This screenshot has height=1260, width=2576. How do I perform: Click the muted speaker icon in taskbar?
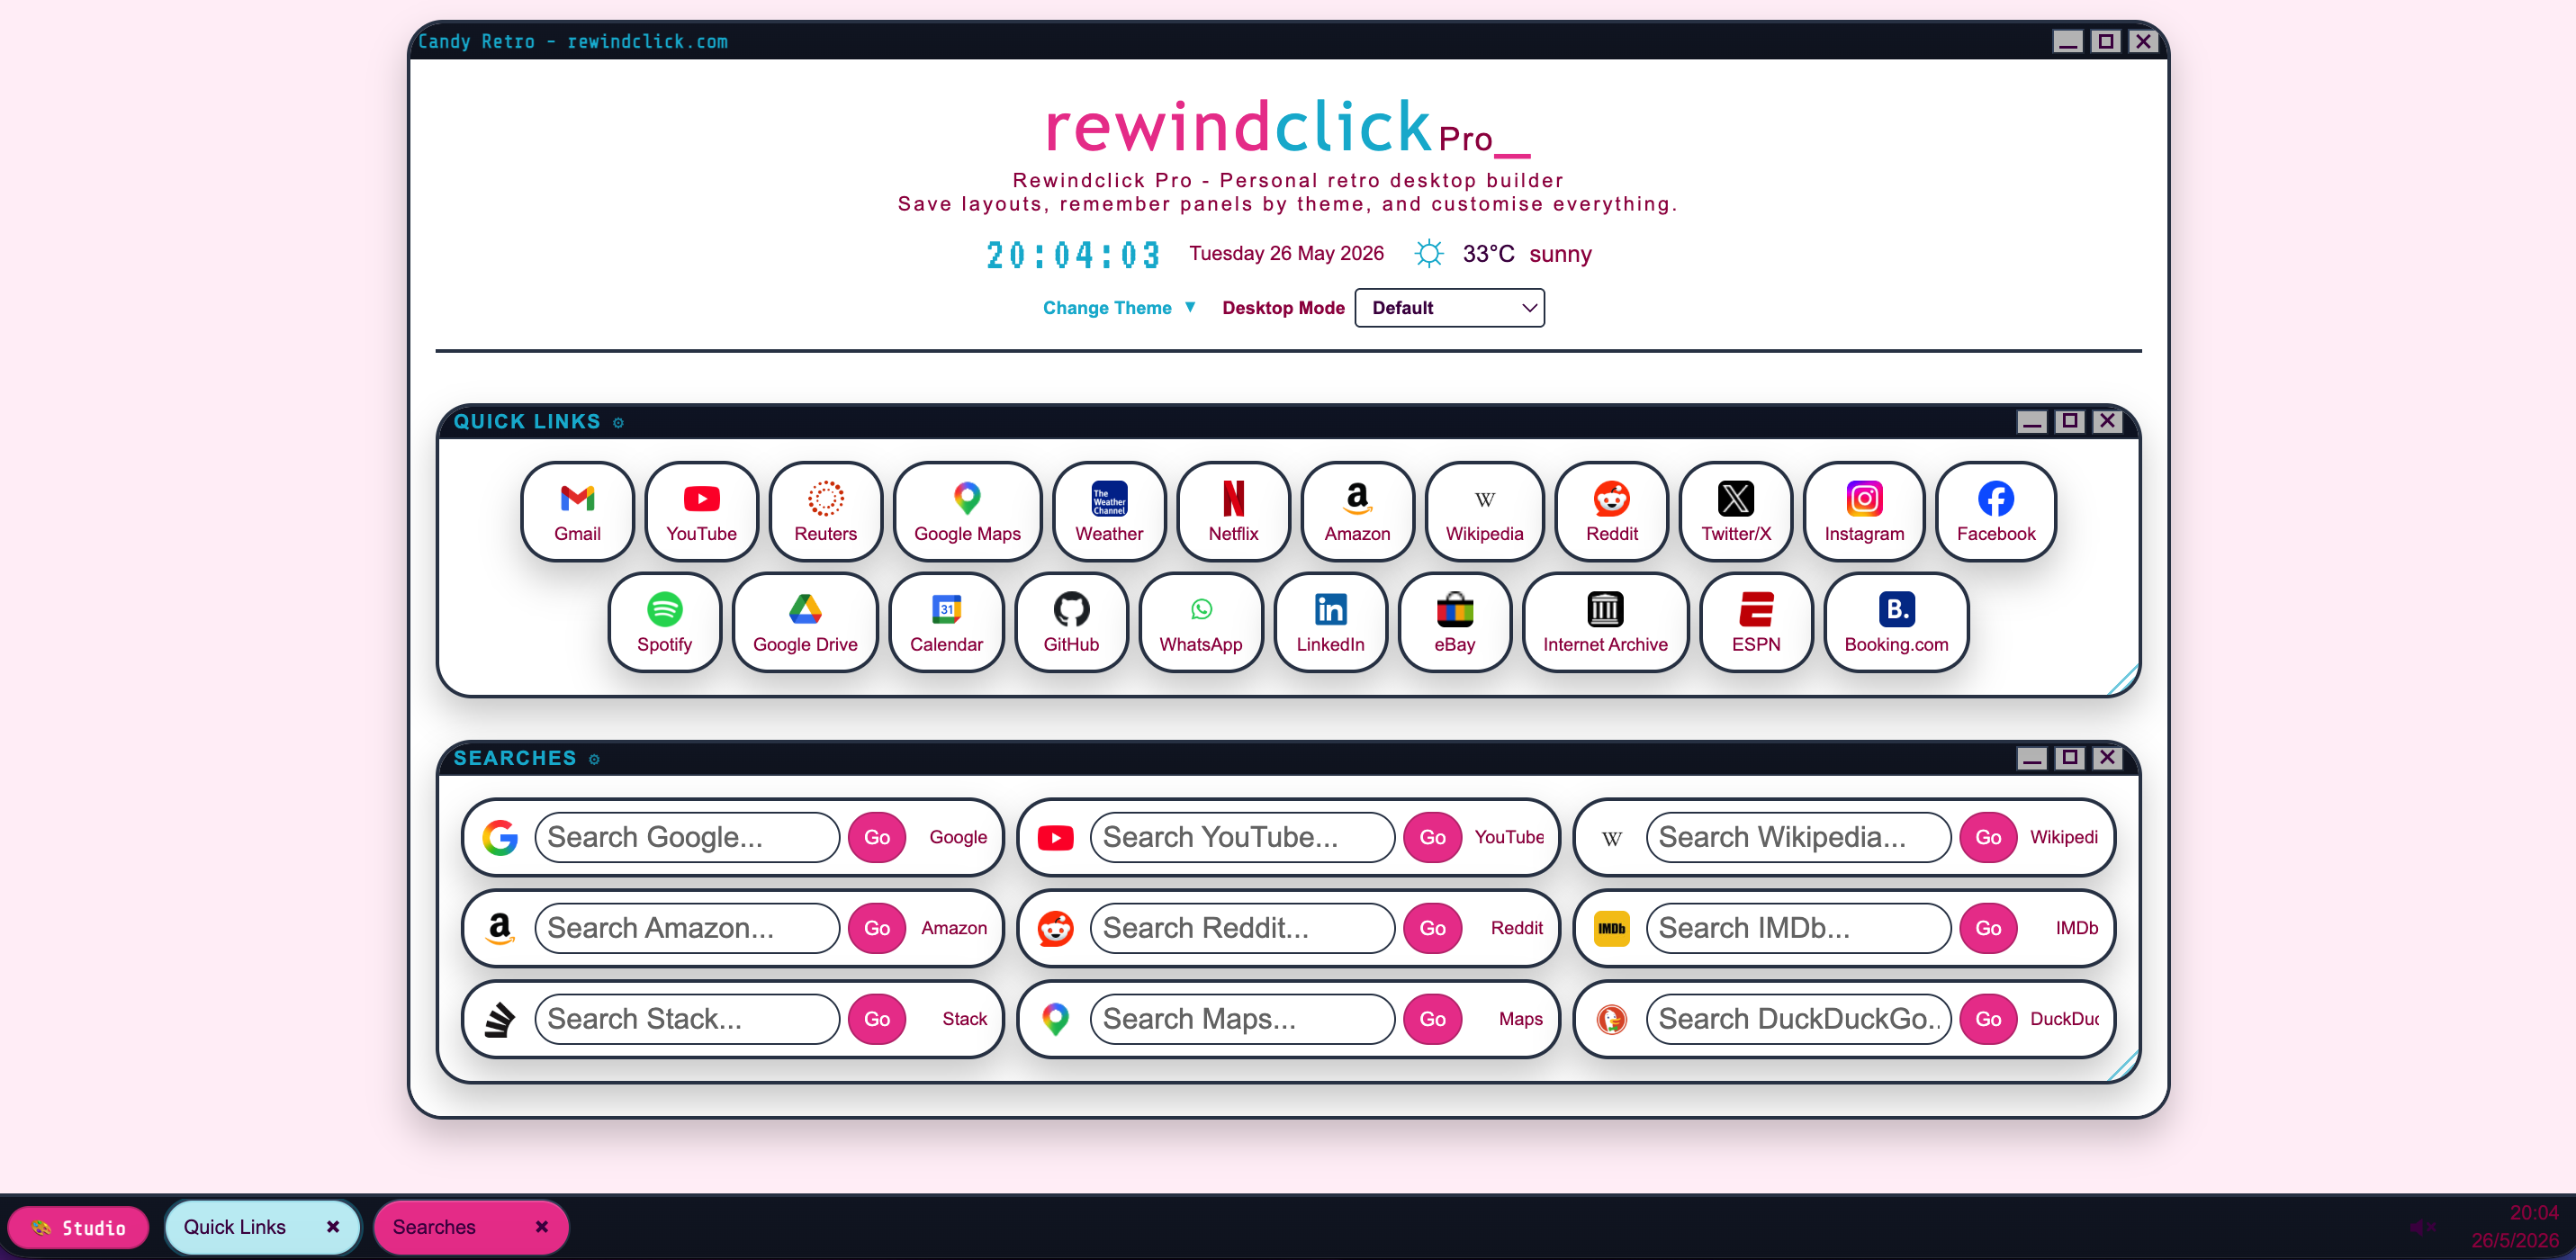pyautogui.click(x=2422, y=1228)
